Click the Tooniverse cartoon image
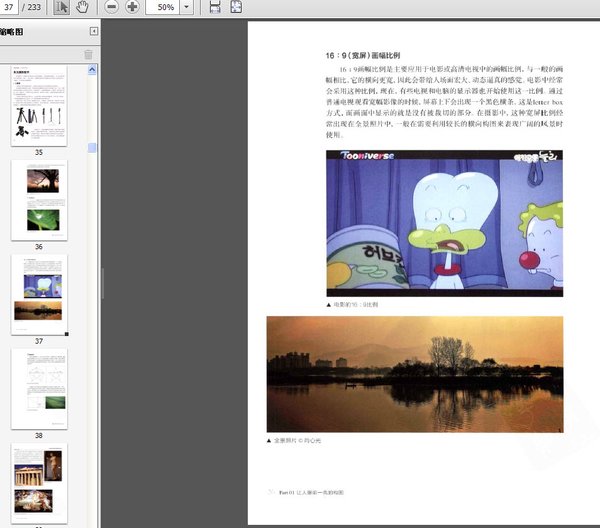The height and width of the screenshot is (528, 600). [445, 223]
